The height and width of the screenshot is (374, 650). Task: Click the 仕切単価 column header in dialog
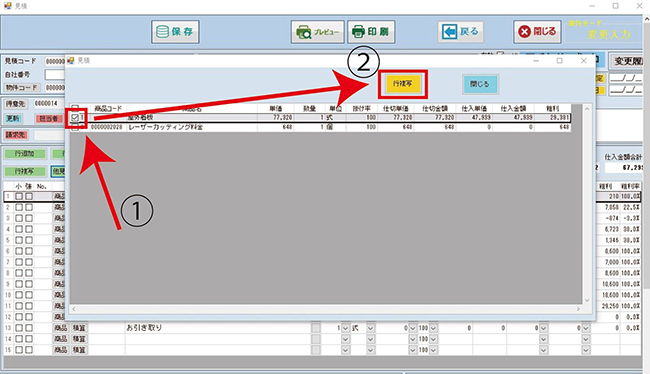click(395, 109)
